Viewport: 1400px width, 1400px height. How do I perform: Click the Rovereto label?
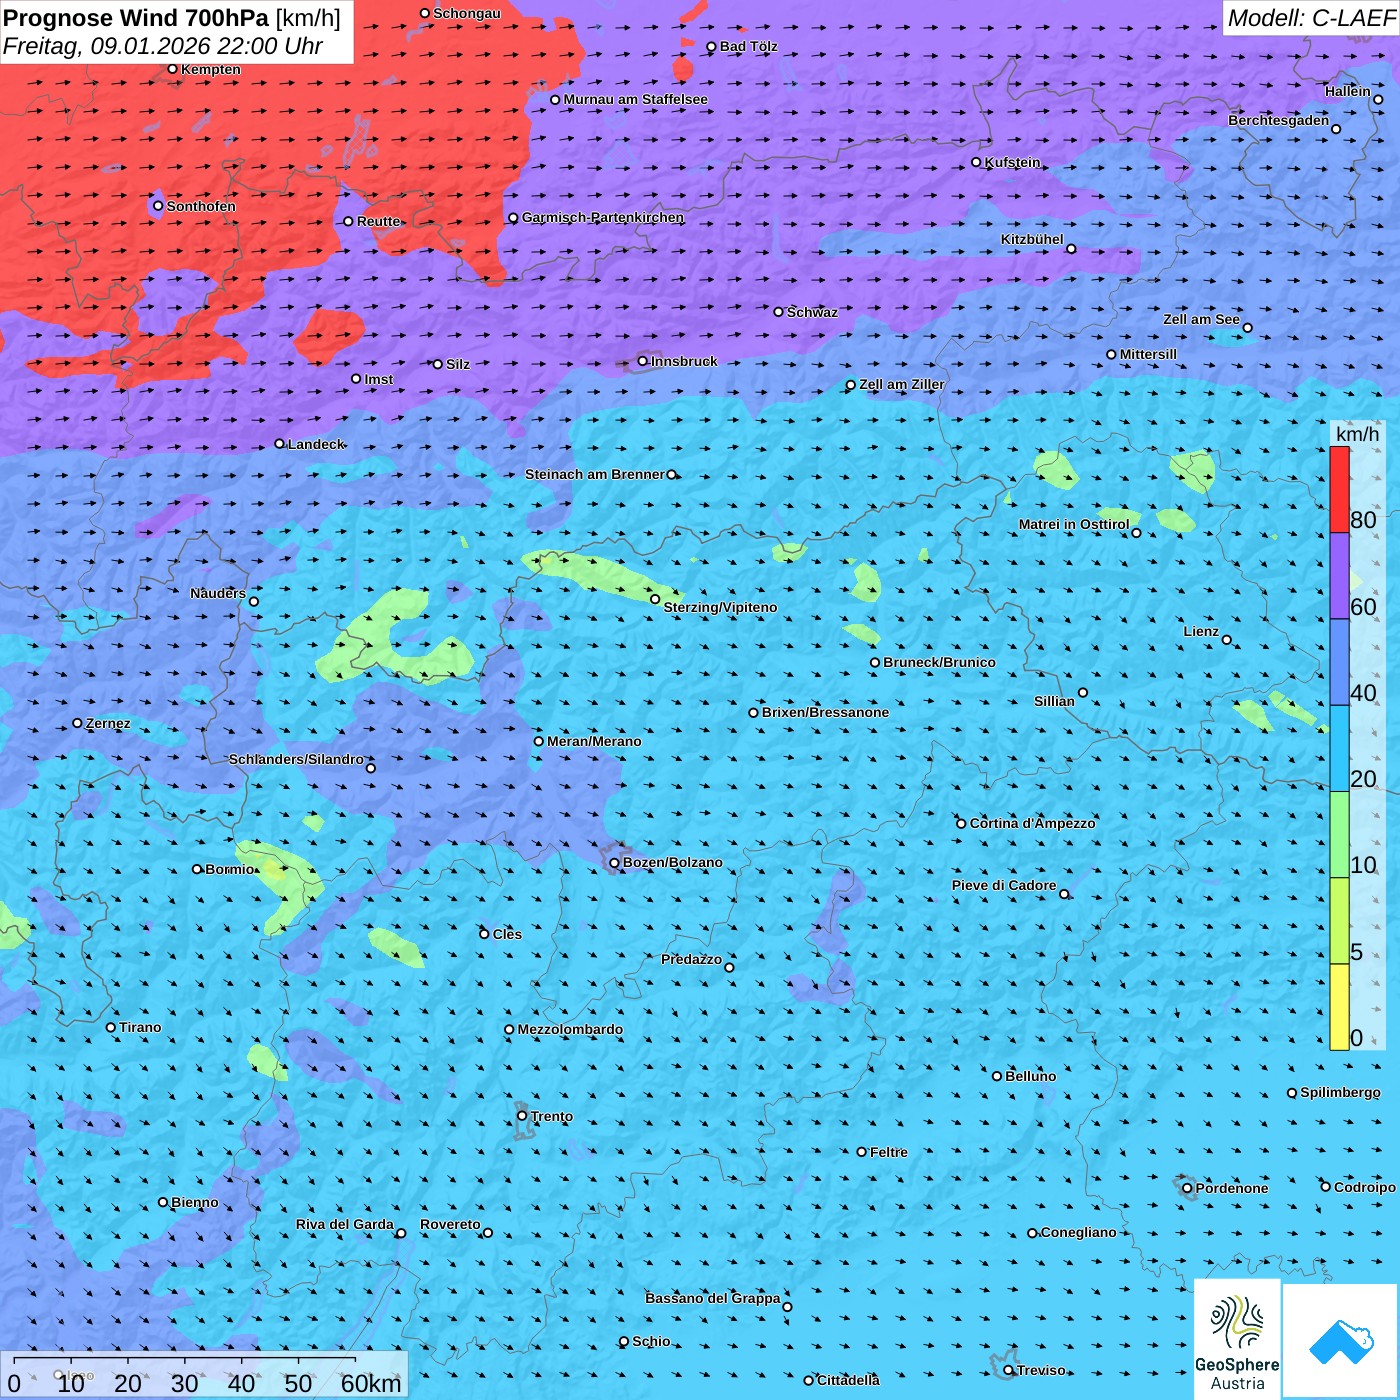tap(451, 1224)
